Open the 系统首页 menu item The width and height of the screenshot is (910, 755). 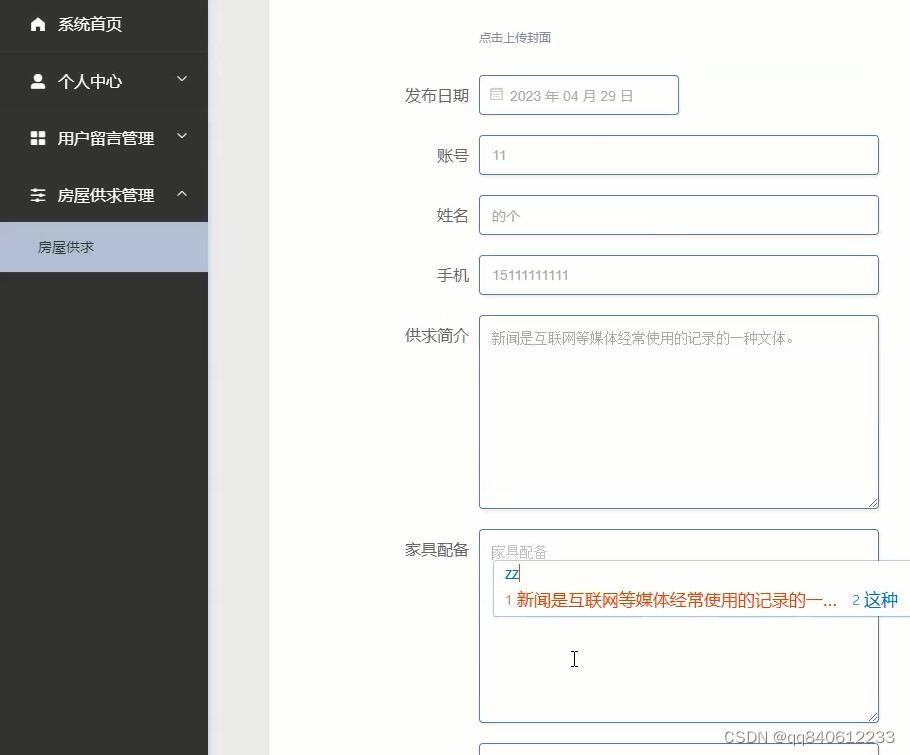(x=104, y=24)
